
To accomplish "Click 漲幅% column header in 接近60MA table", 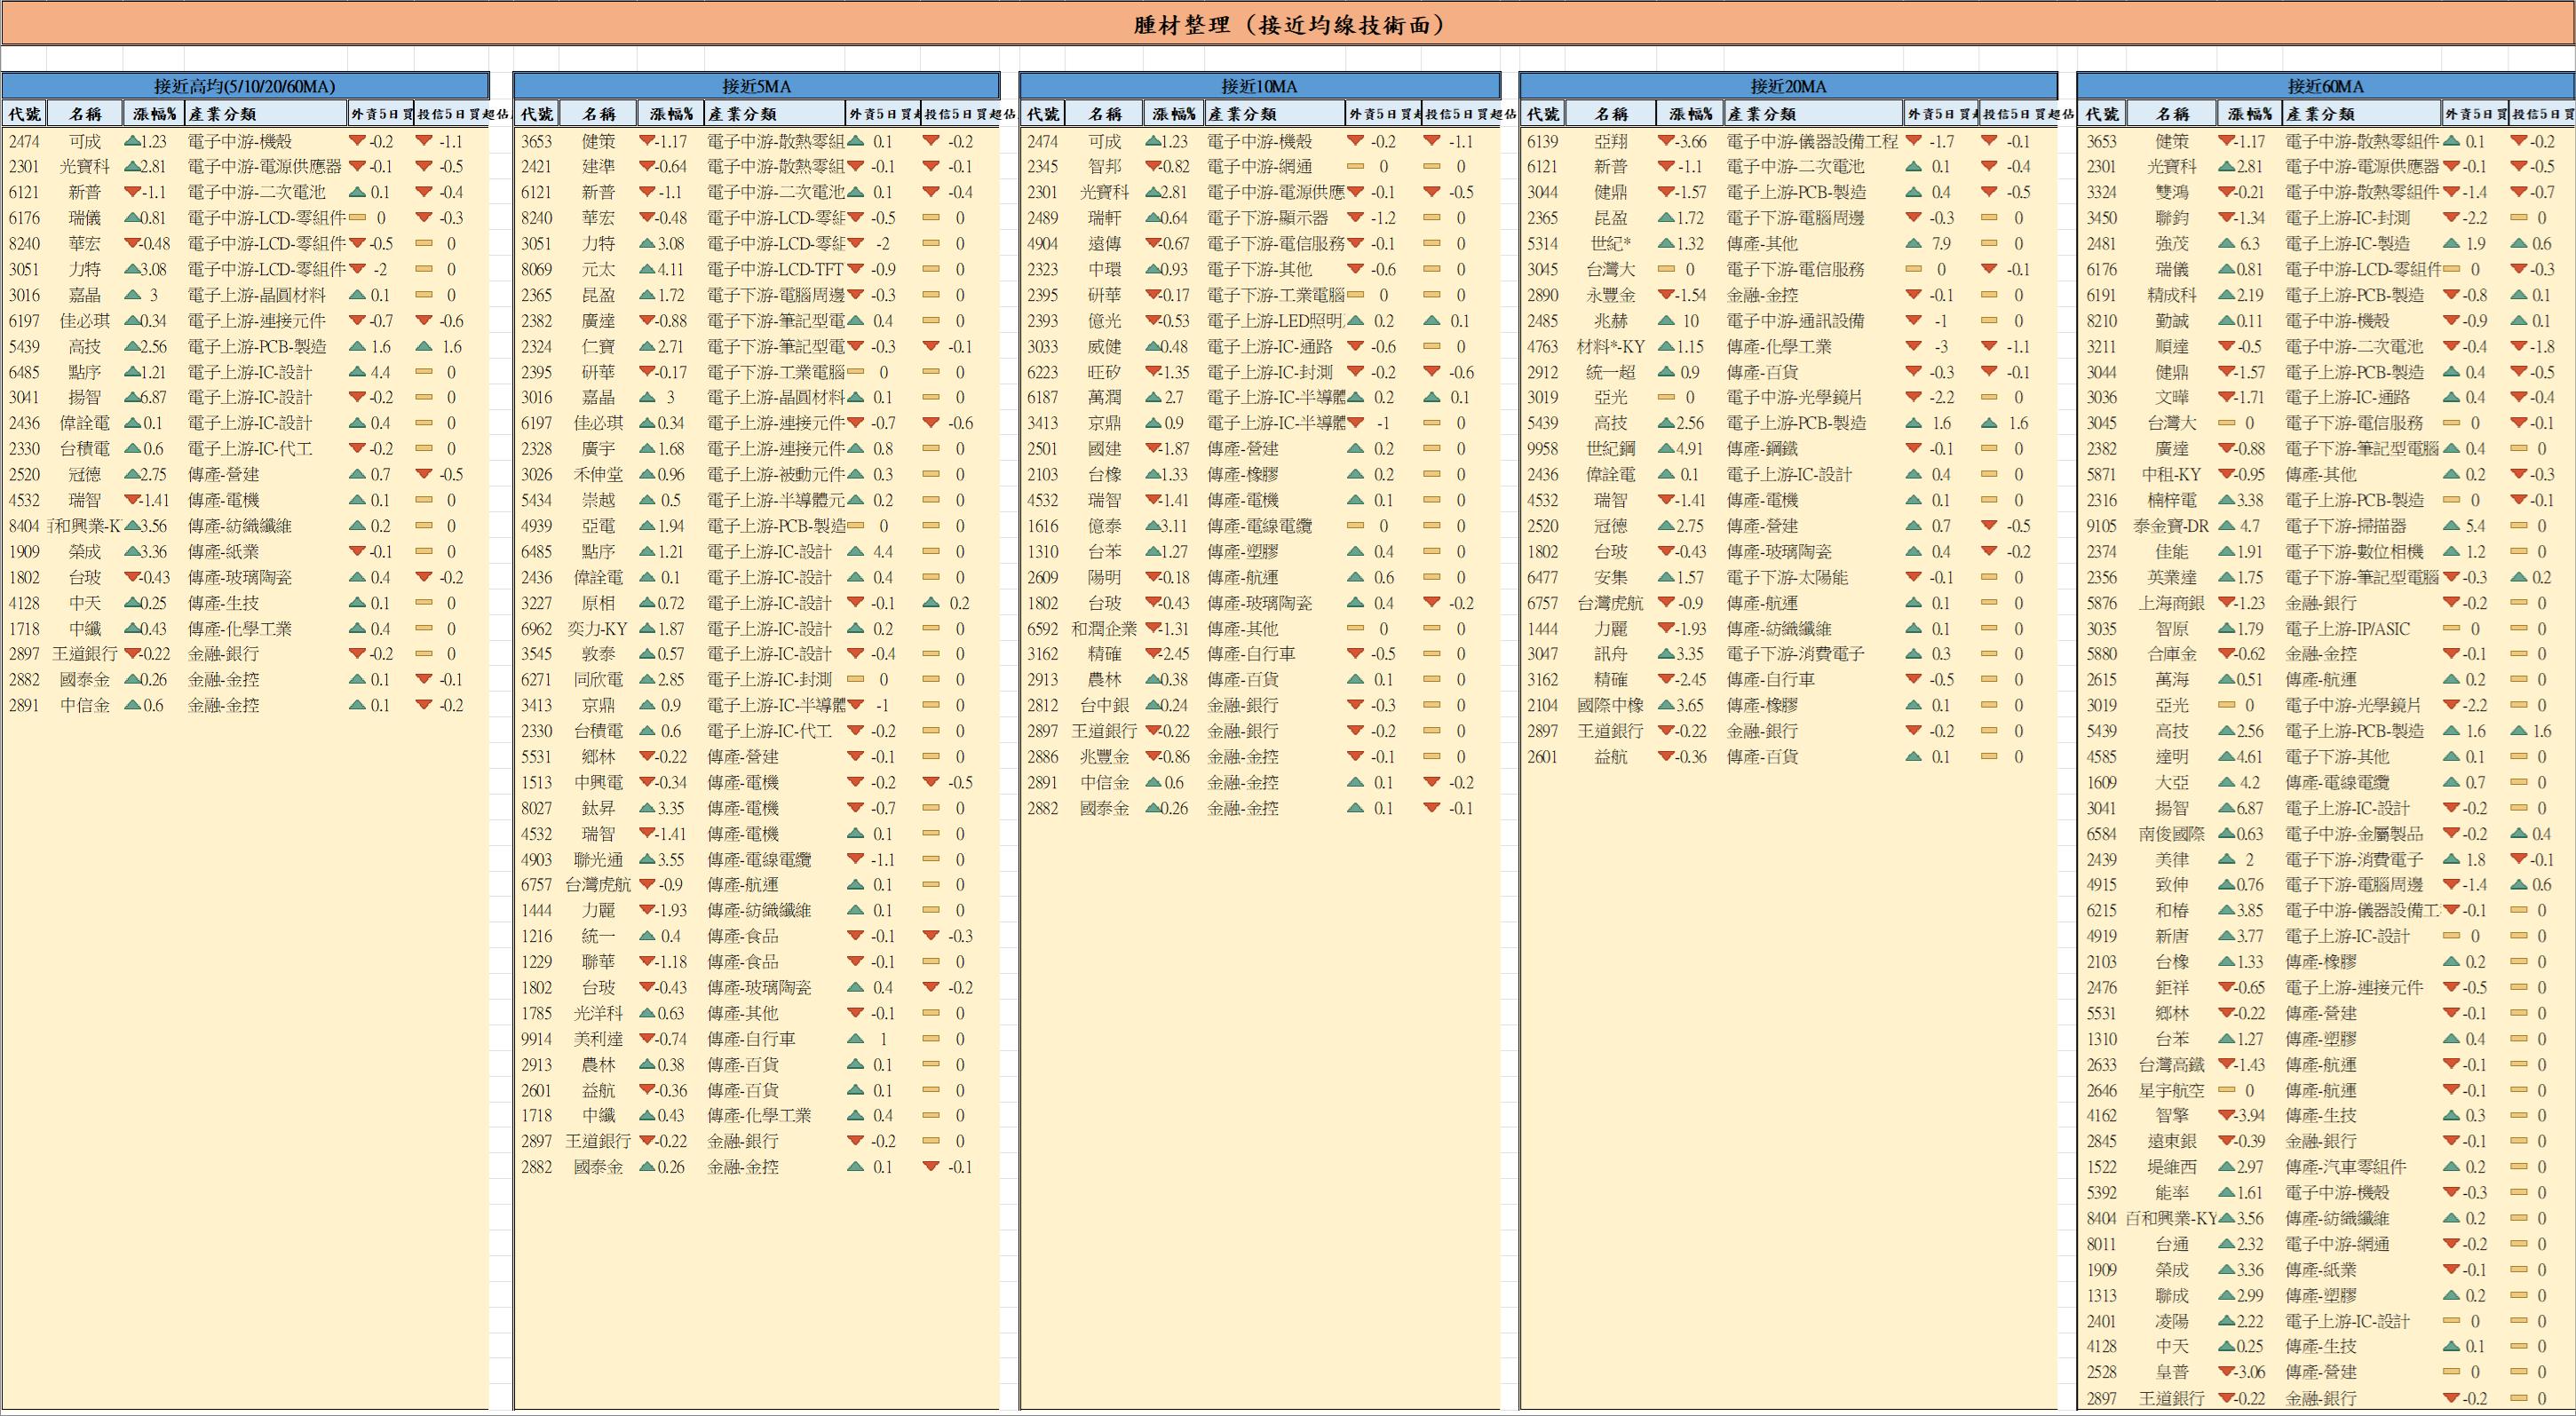I will [x=2248, y=114].
